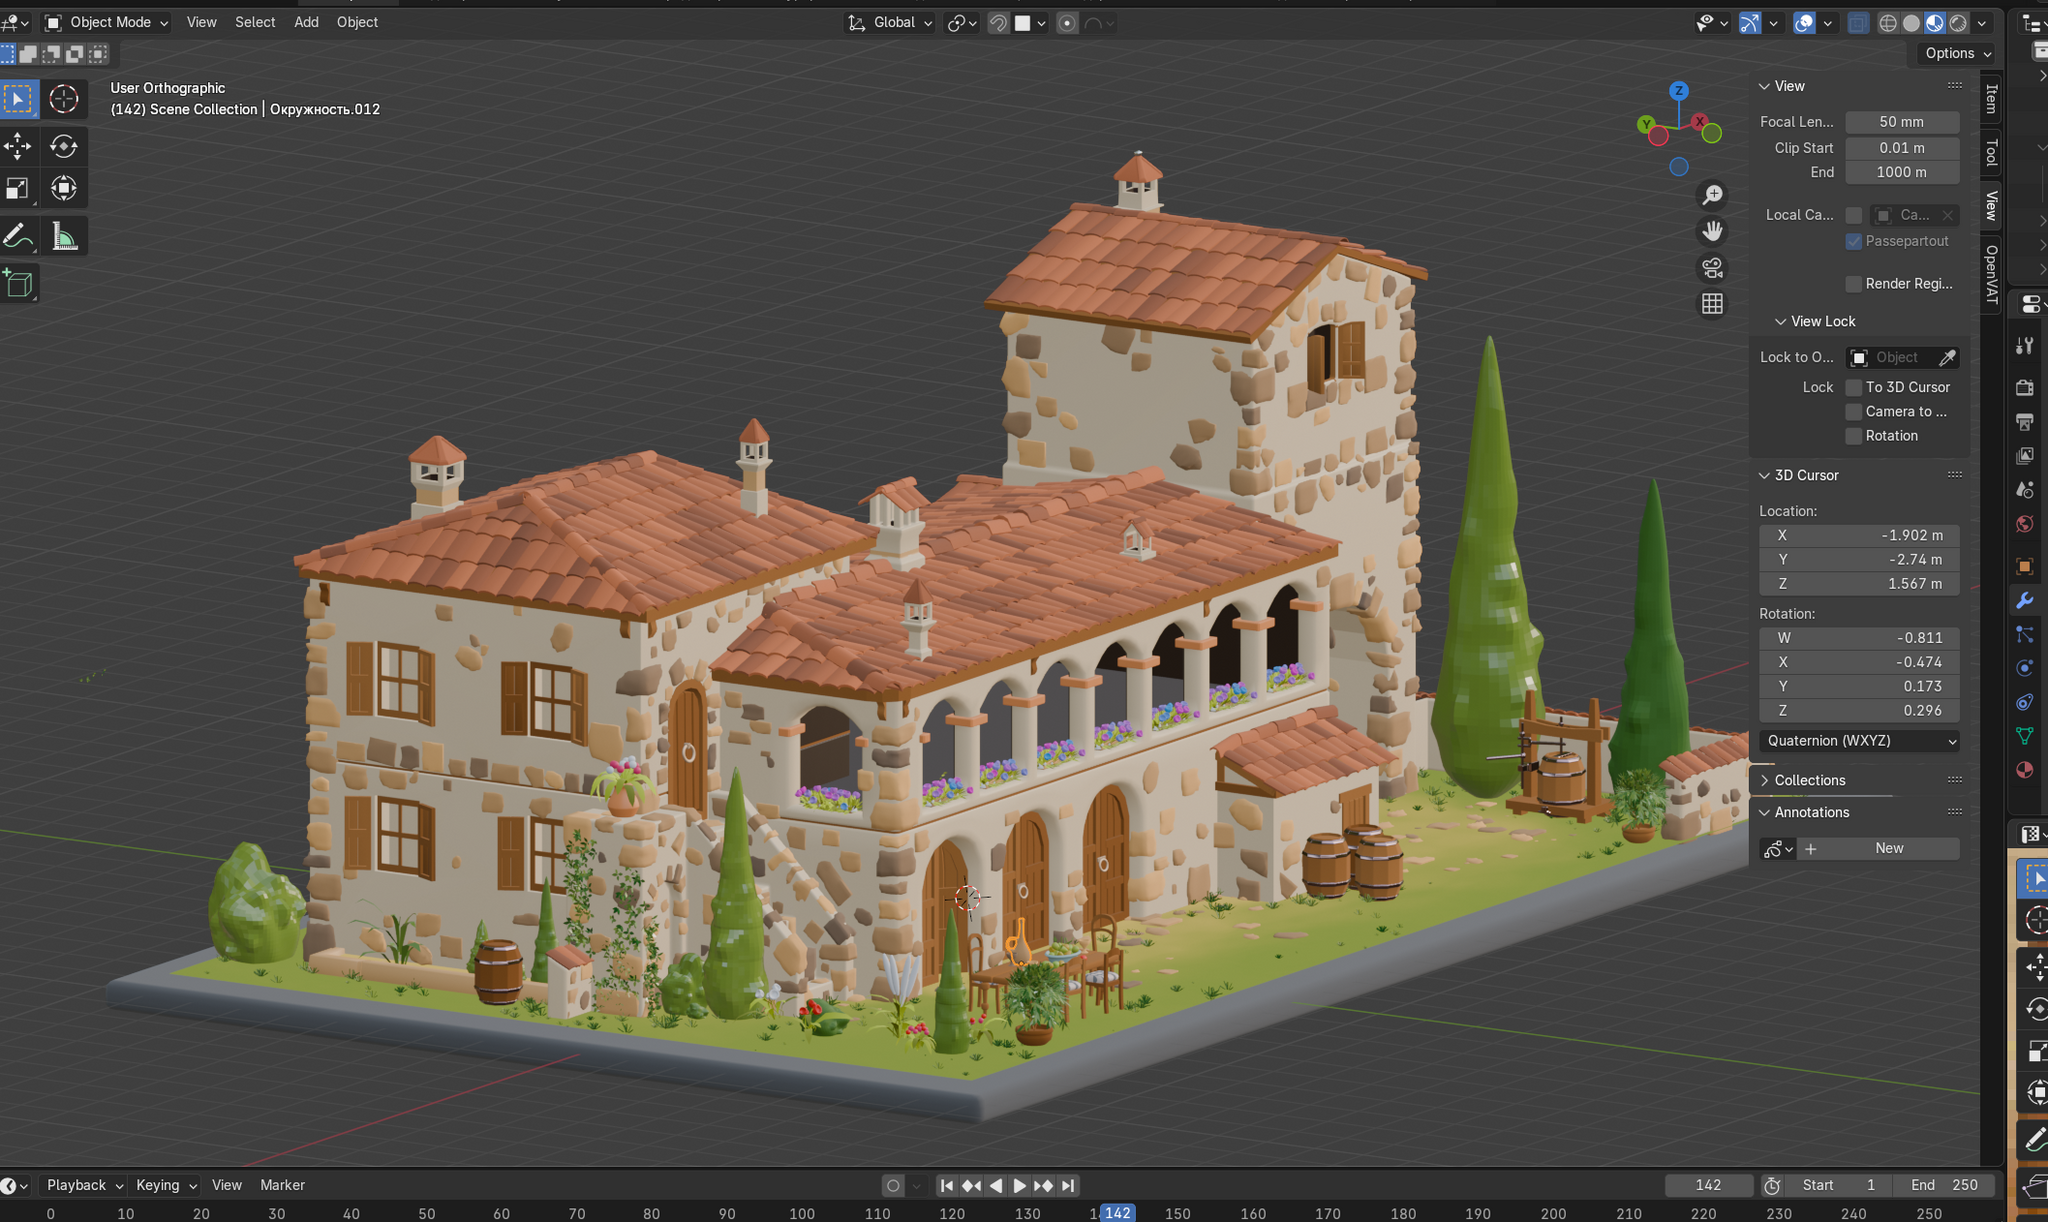The width and height of the screenshot is (2048, 1222).
Task: Click the hand pan view icon
Action: (x=1712, y=231)
